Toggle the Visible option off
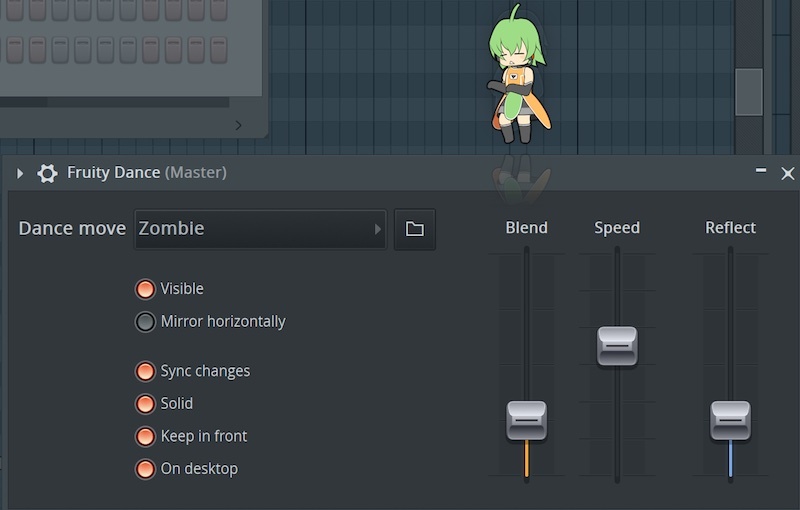Image resolution: width=800 pixels, height=510 pixels. [x=146, y=289]
